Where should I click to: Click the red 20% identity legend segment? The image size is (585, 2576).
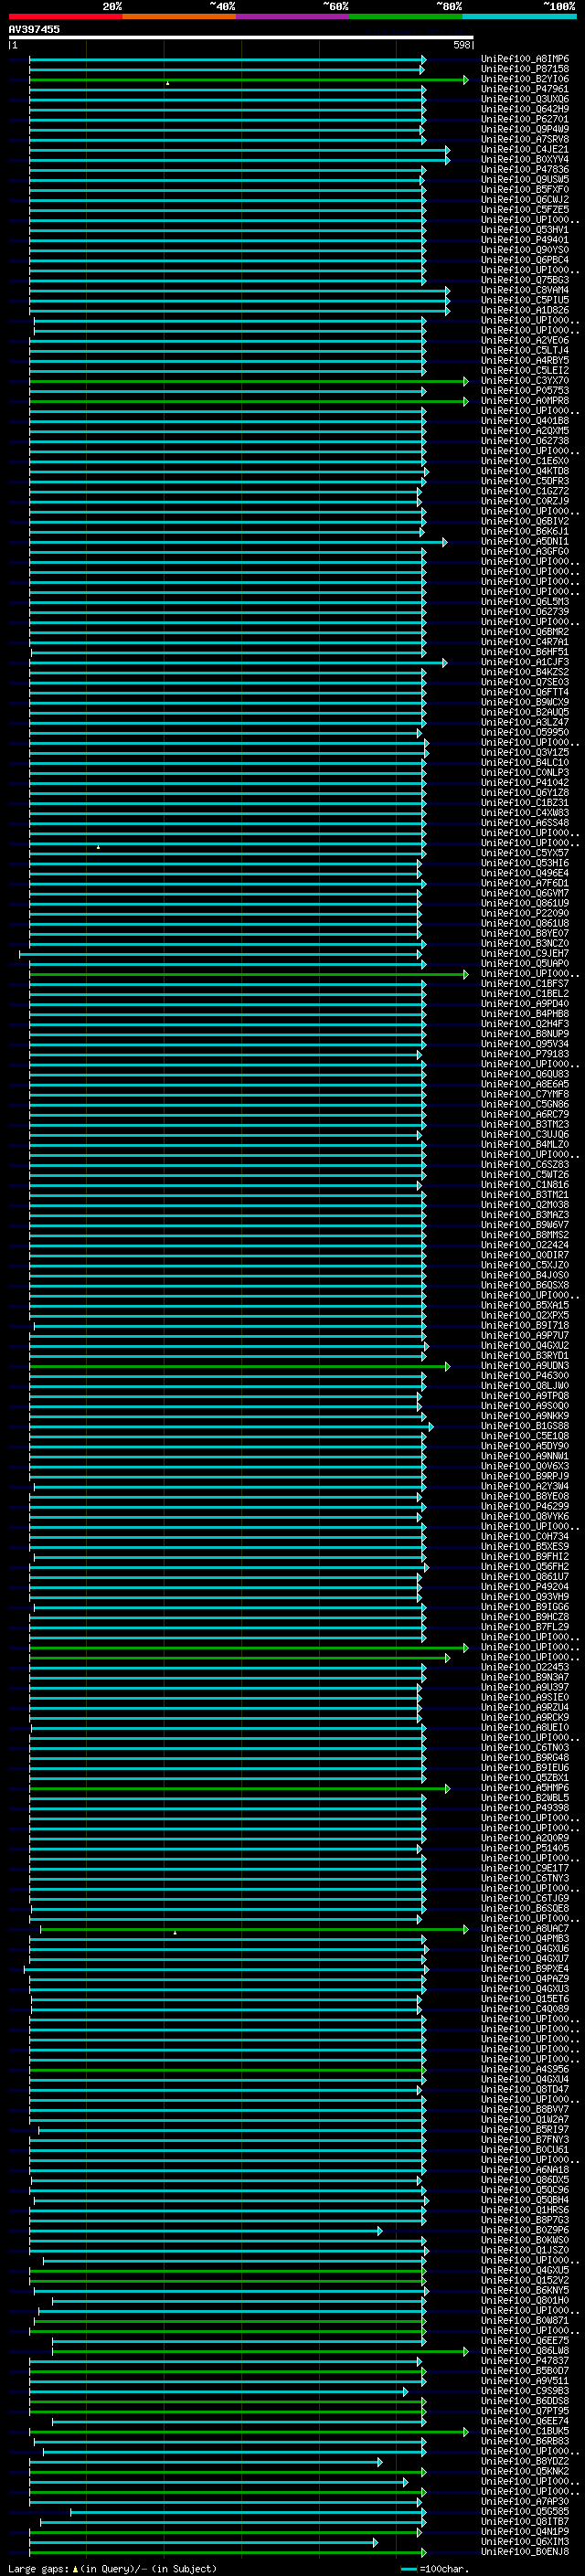pos(65,17)
